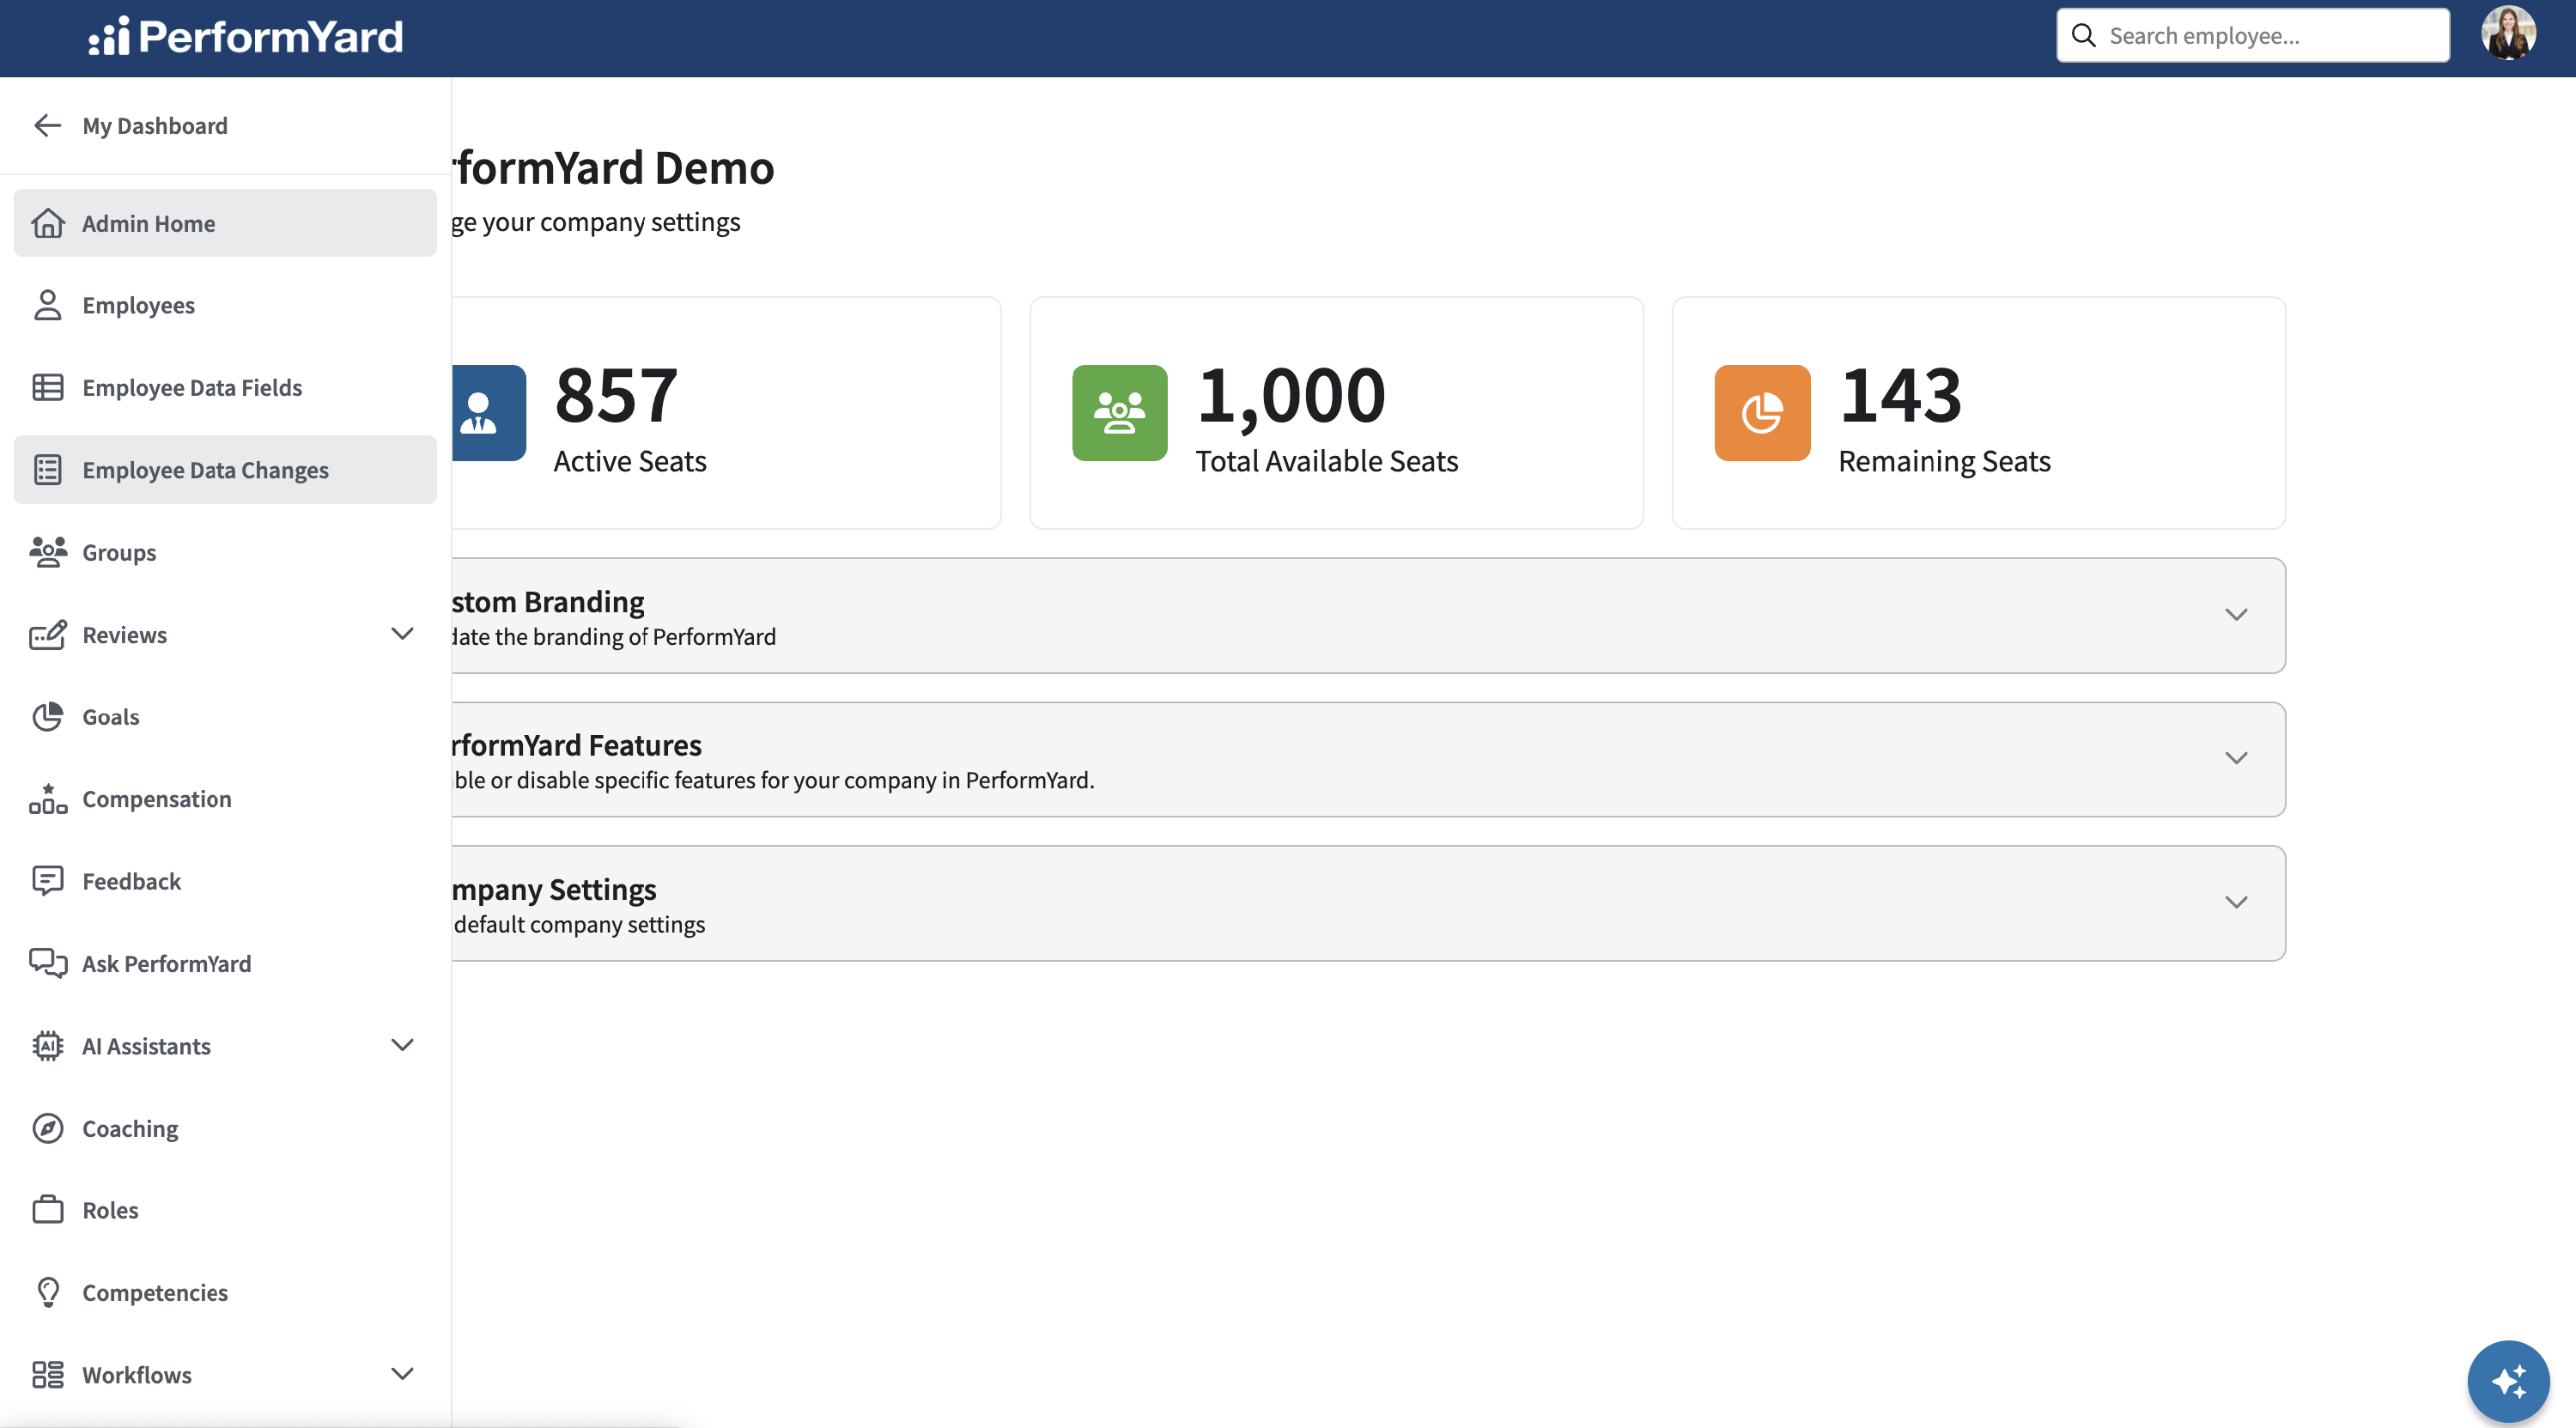Image resolution: width=2576 pixels, height=1428 pixels.
Task: Click the Employee Data Changes list icon
Action: [x=47, y=470]
